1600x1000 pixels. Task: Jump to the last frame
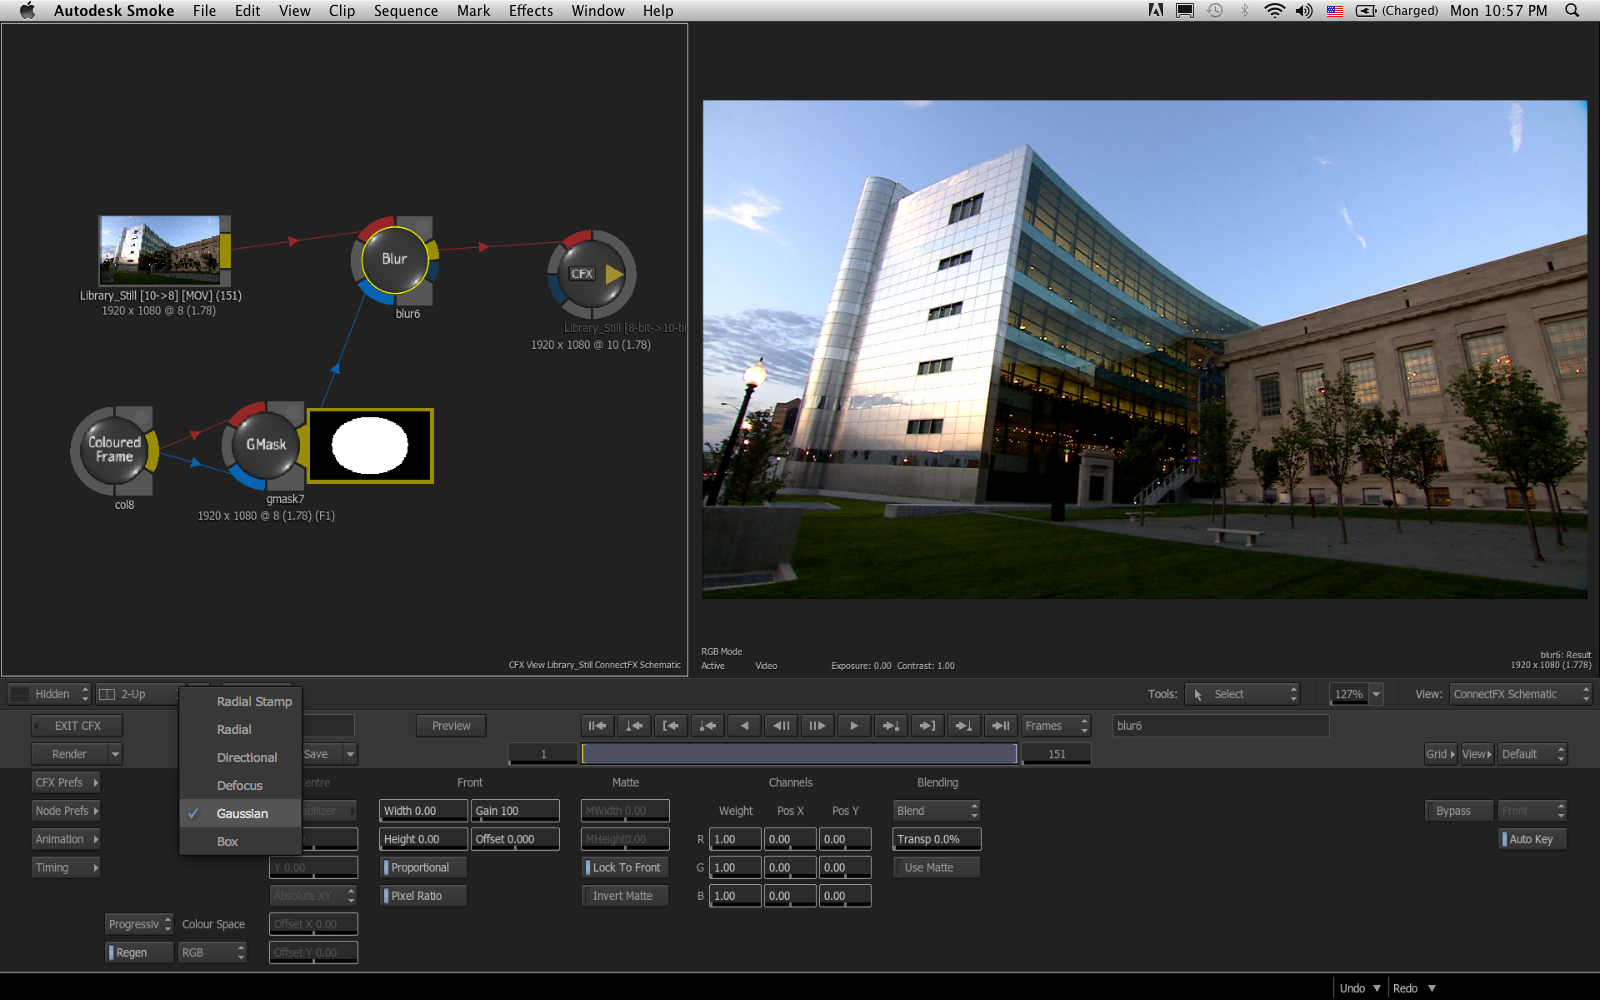click(1000, 726)
